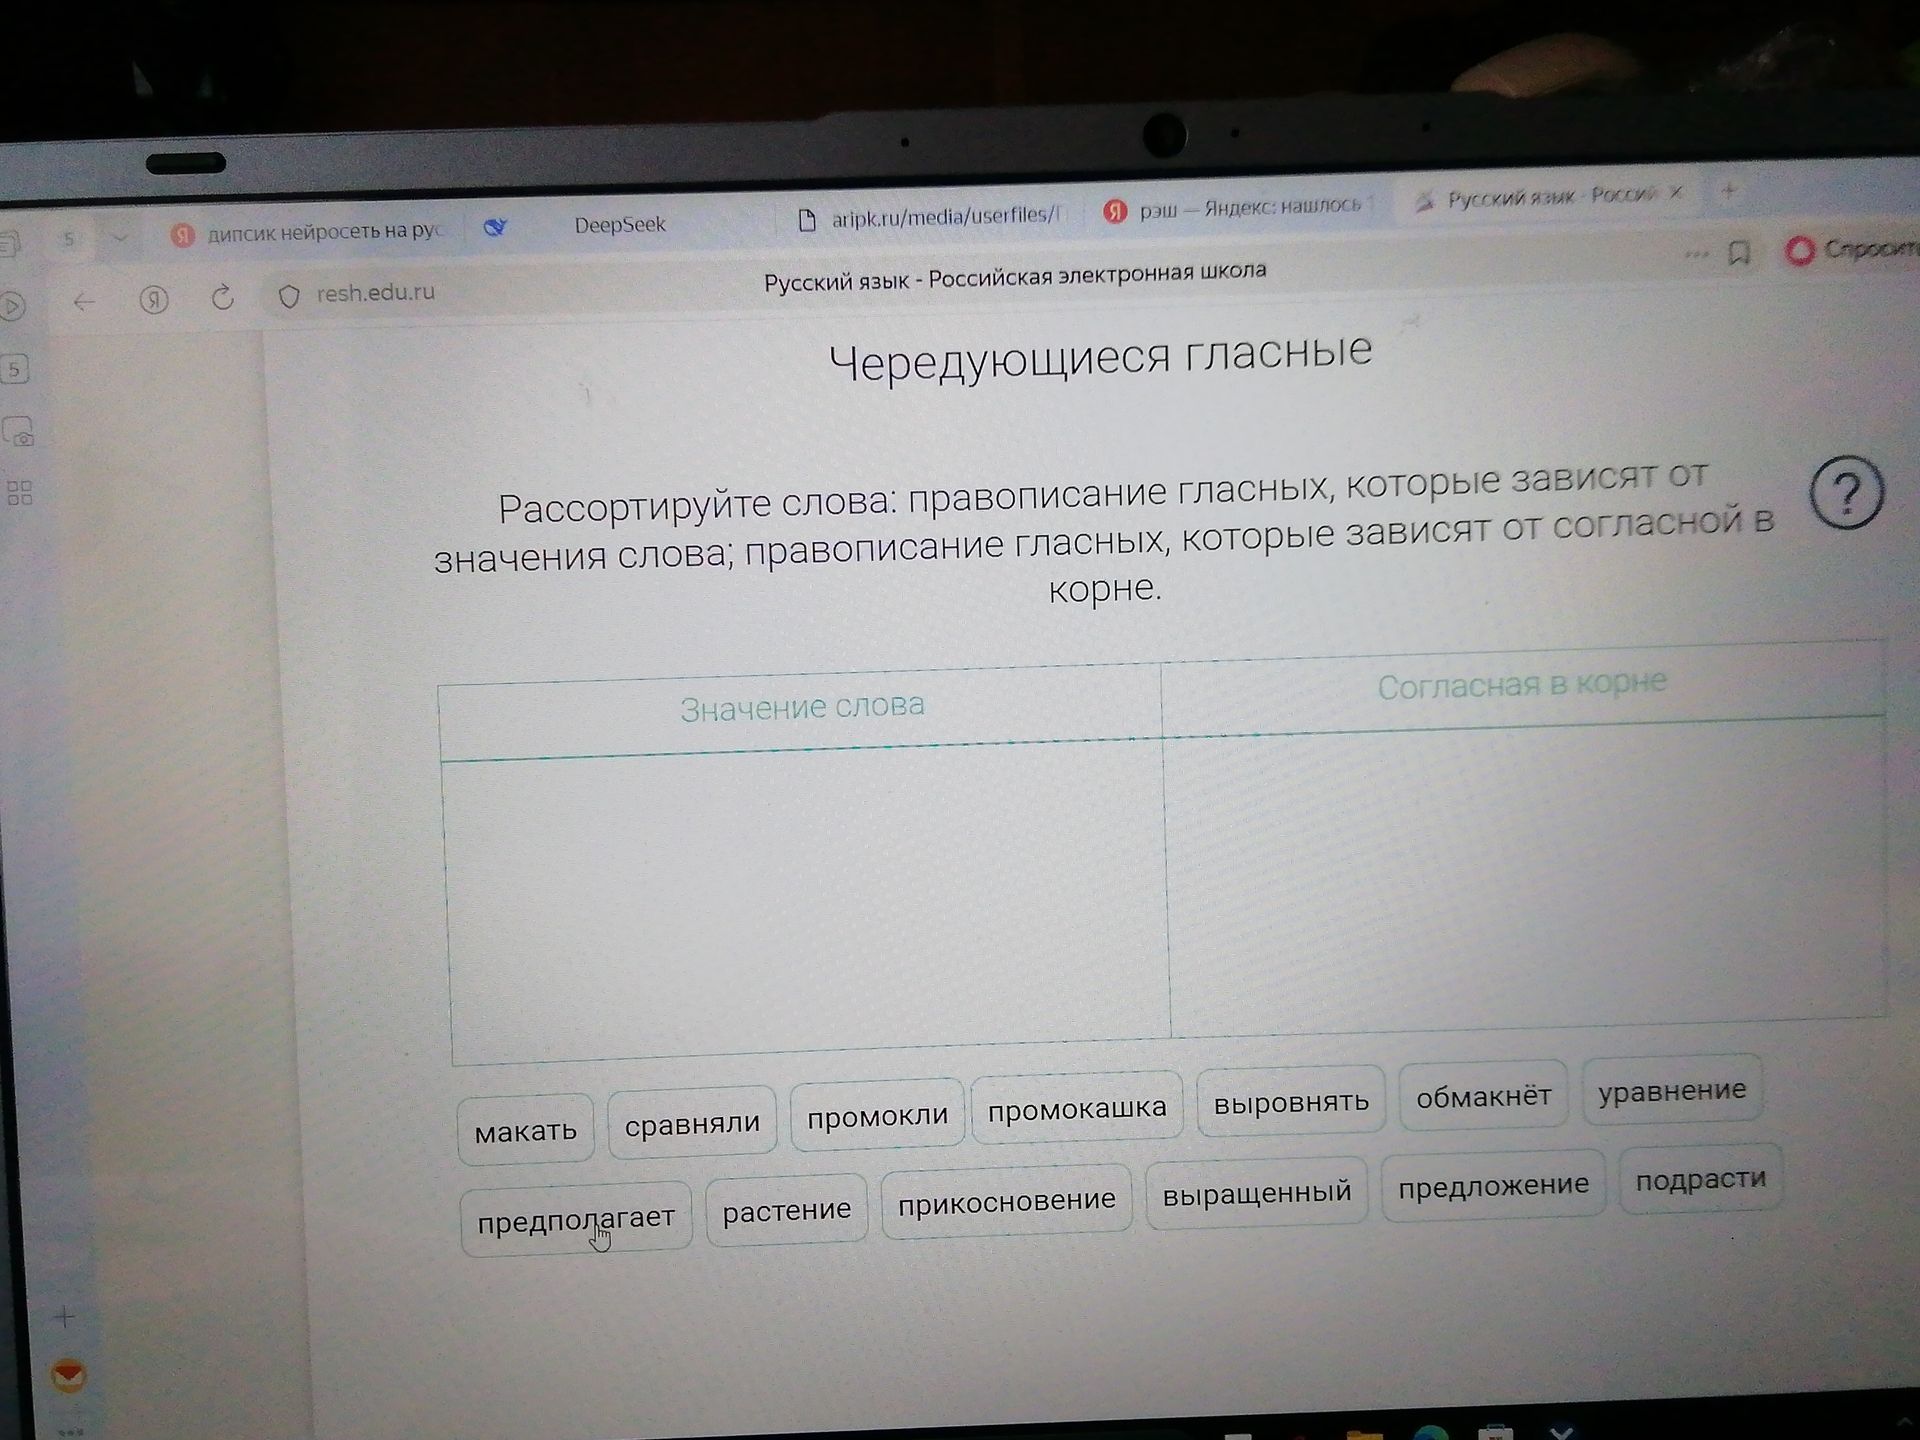
Task: Select the word предполагает
Action: click(x=576, y=1220)
